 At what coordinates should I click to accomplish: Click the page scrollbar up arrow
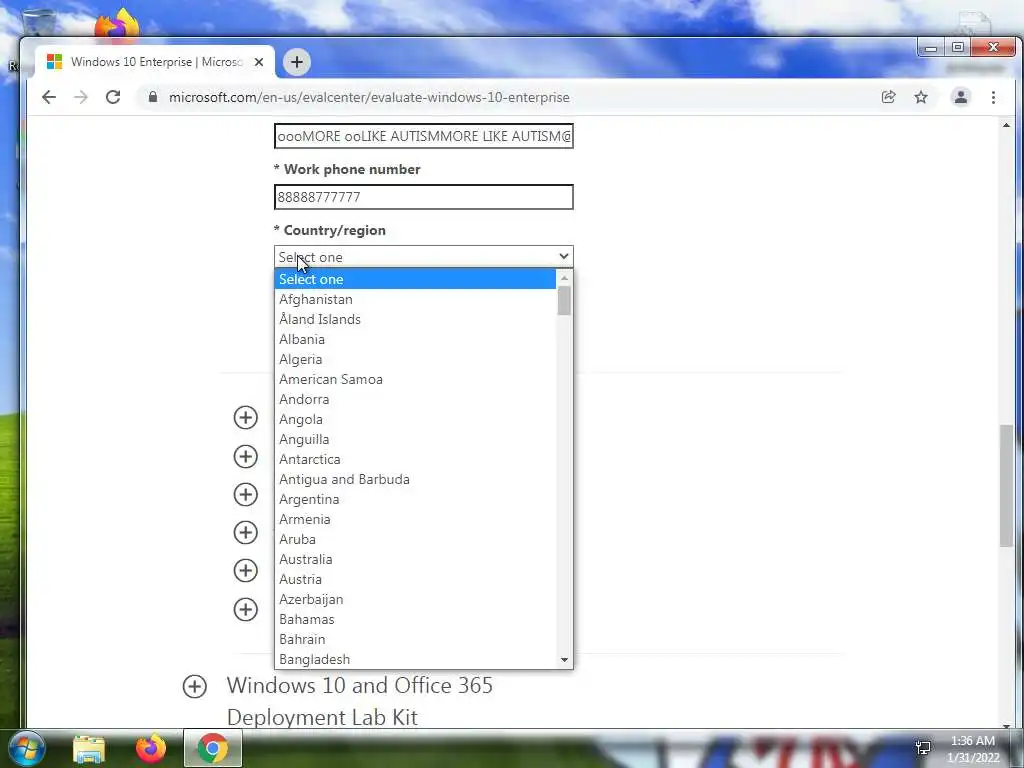pos(1006,125)
